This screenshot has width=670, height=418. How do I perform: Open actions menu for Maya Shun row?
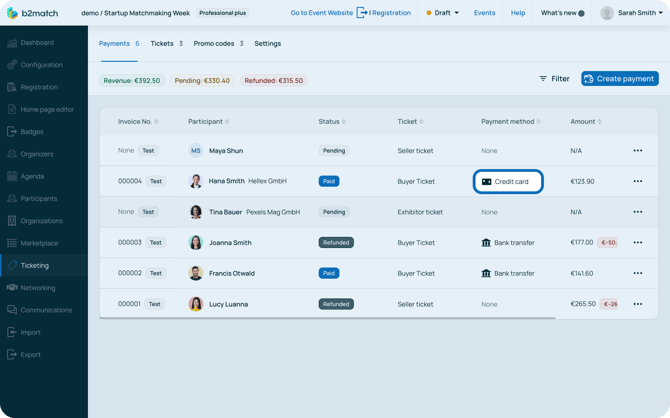point(637,151)
